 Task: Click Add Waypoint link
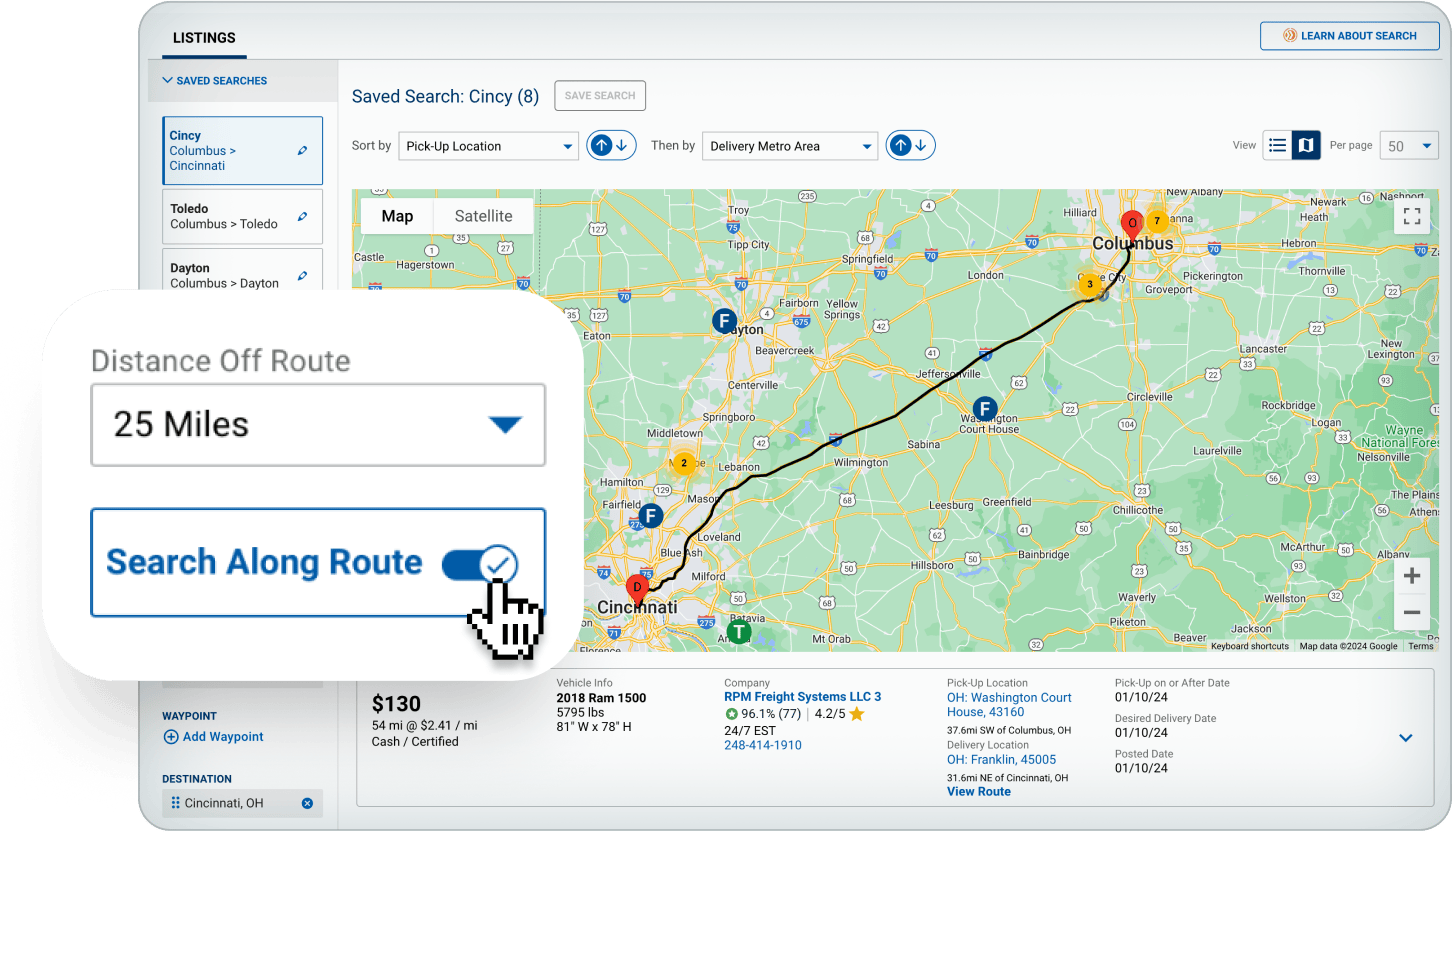point(214,737)
